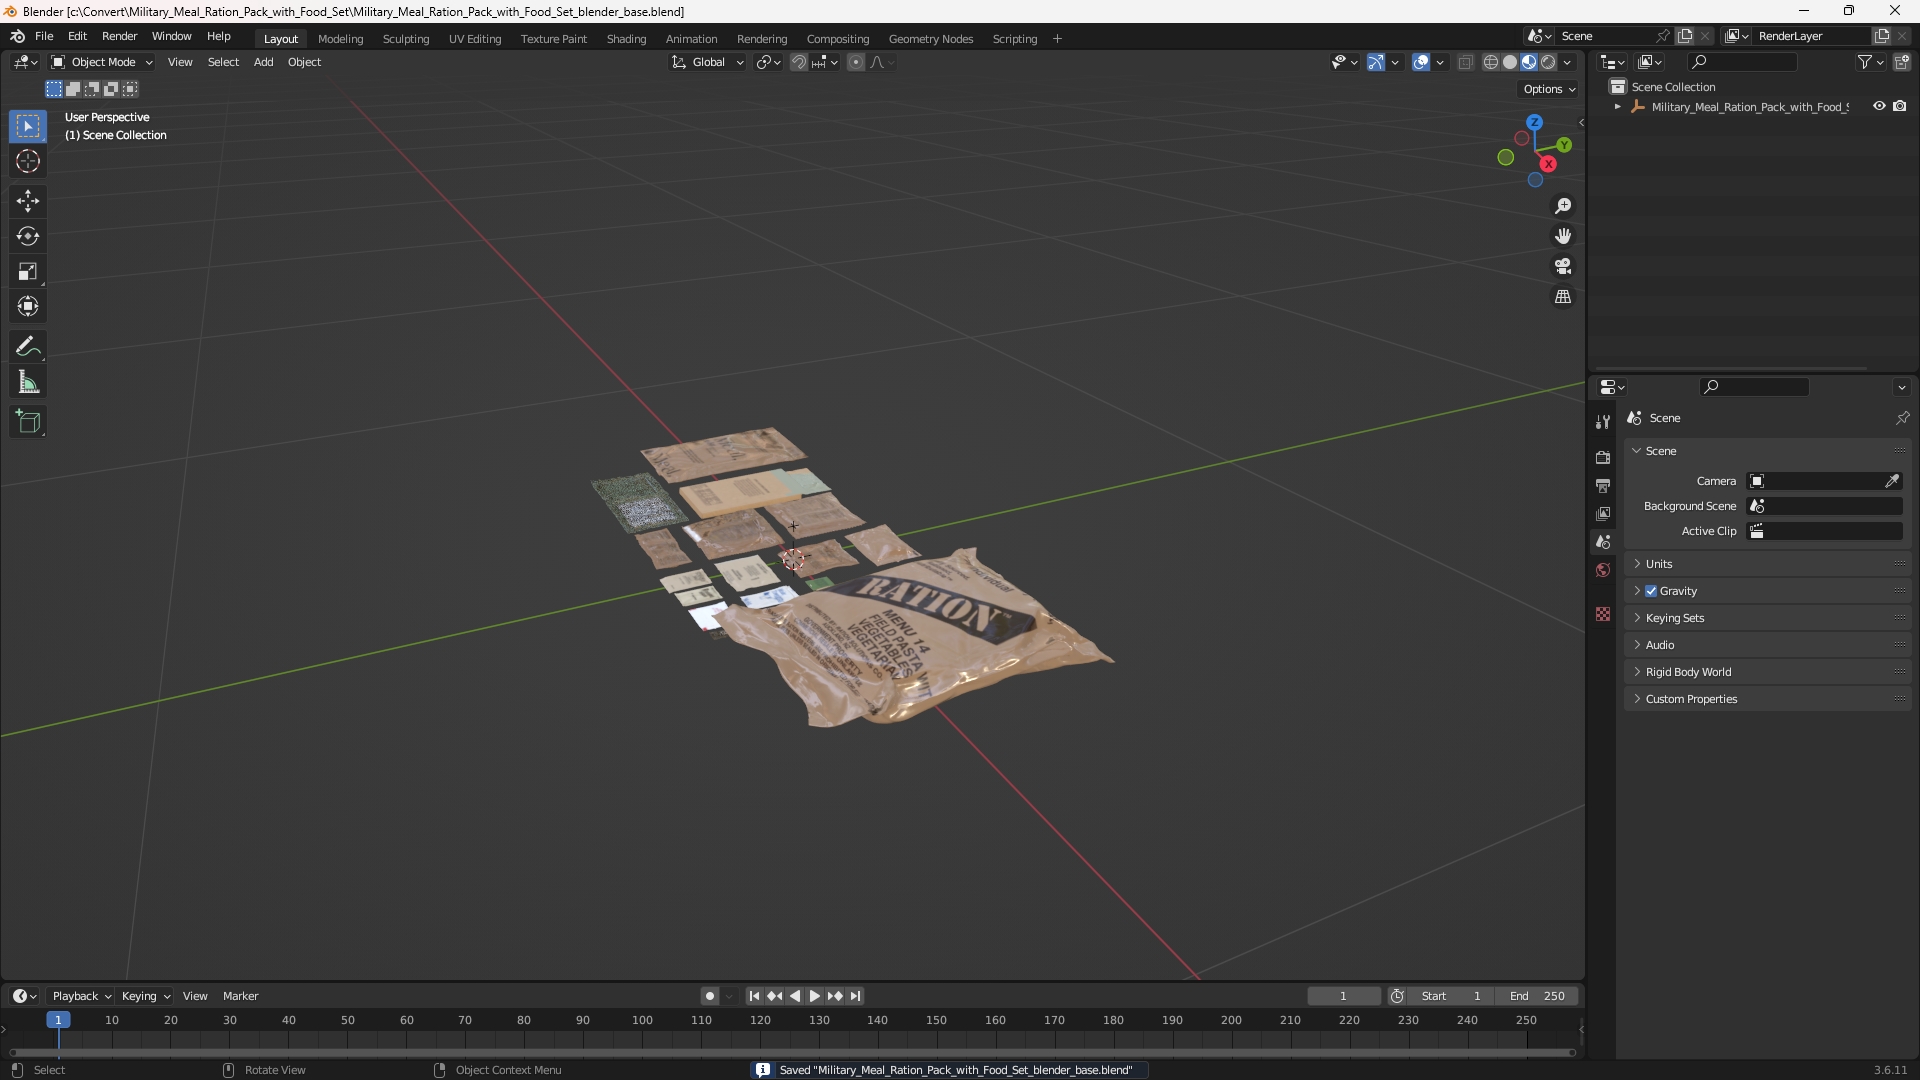This screenshot has height=1080, width=1920.
Task: Toggle the Gravity checkbox
Action: (x=1651, y=591)
